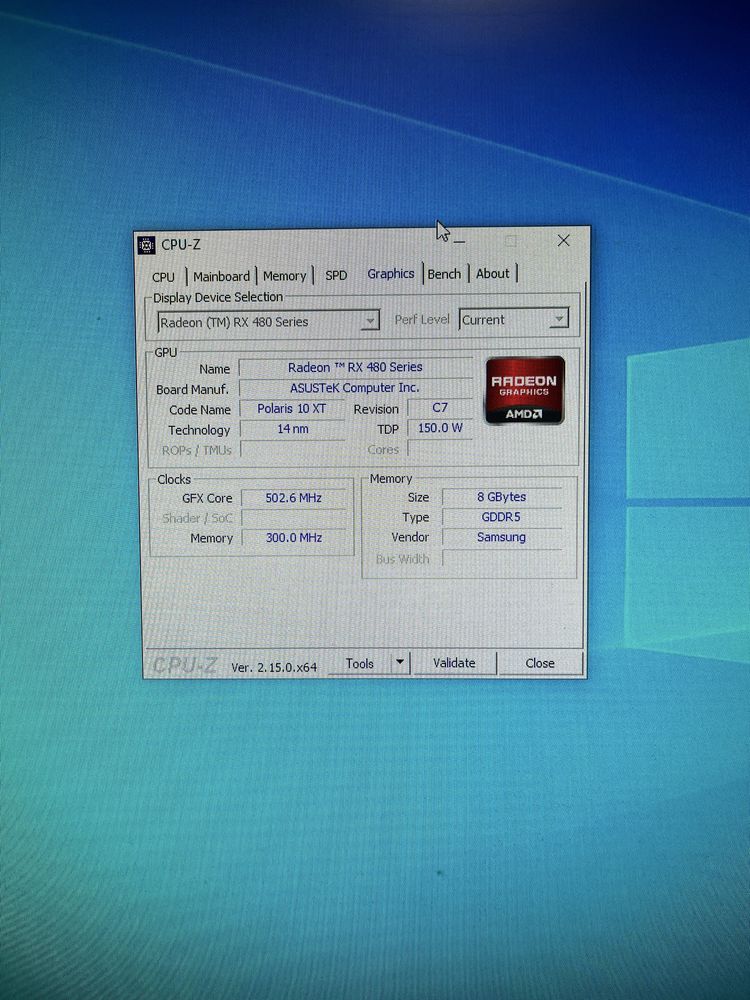Click the GFX Core clock 502.6 MHz

[294, 498]
